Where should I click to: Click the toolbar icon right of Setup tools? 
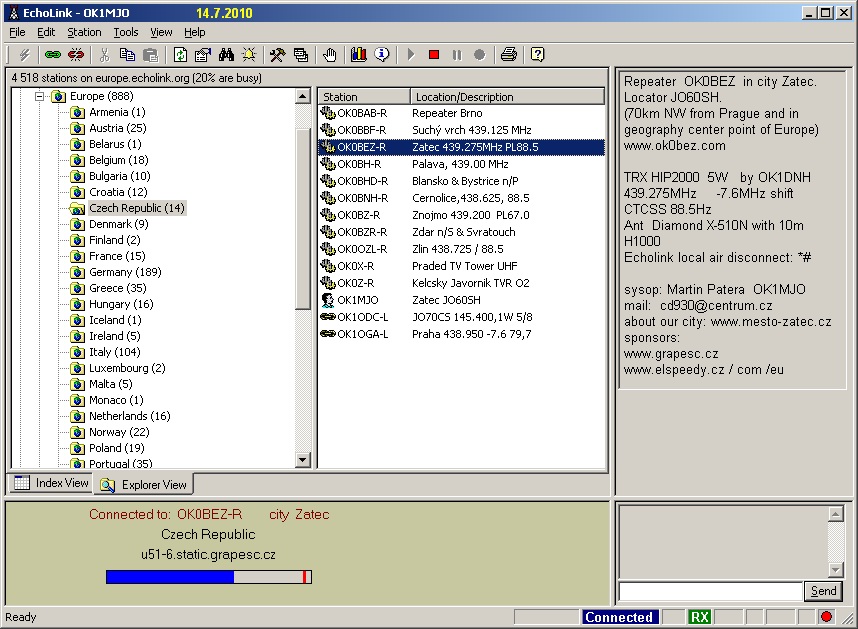[301, 55]
